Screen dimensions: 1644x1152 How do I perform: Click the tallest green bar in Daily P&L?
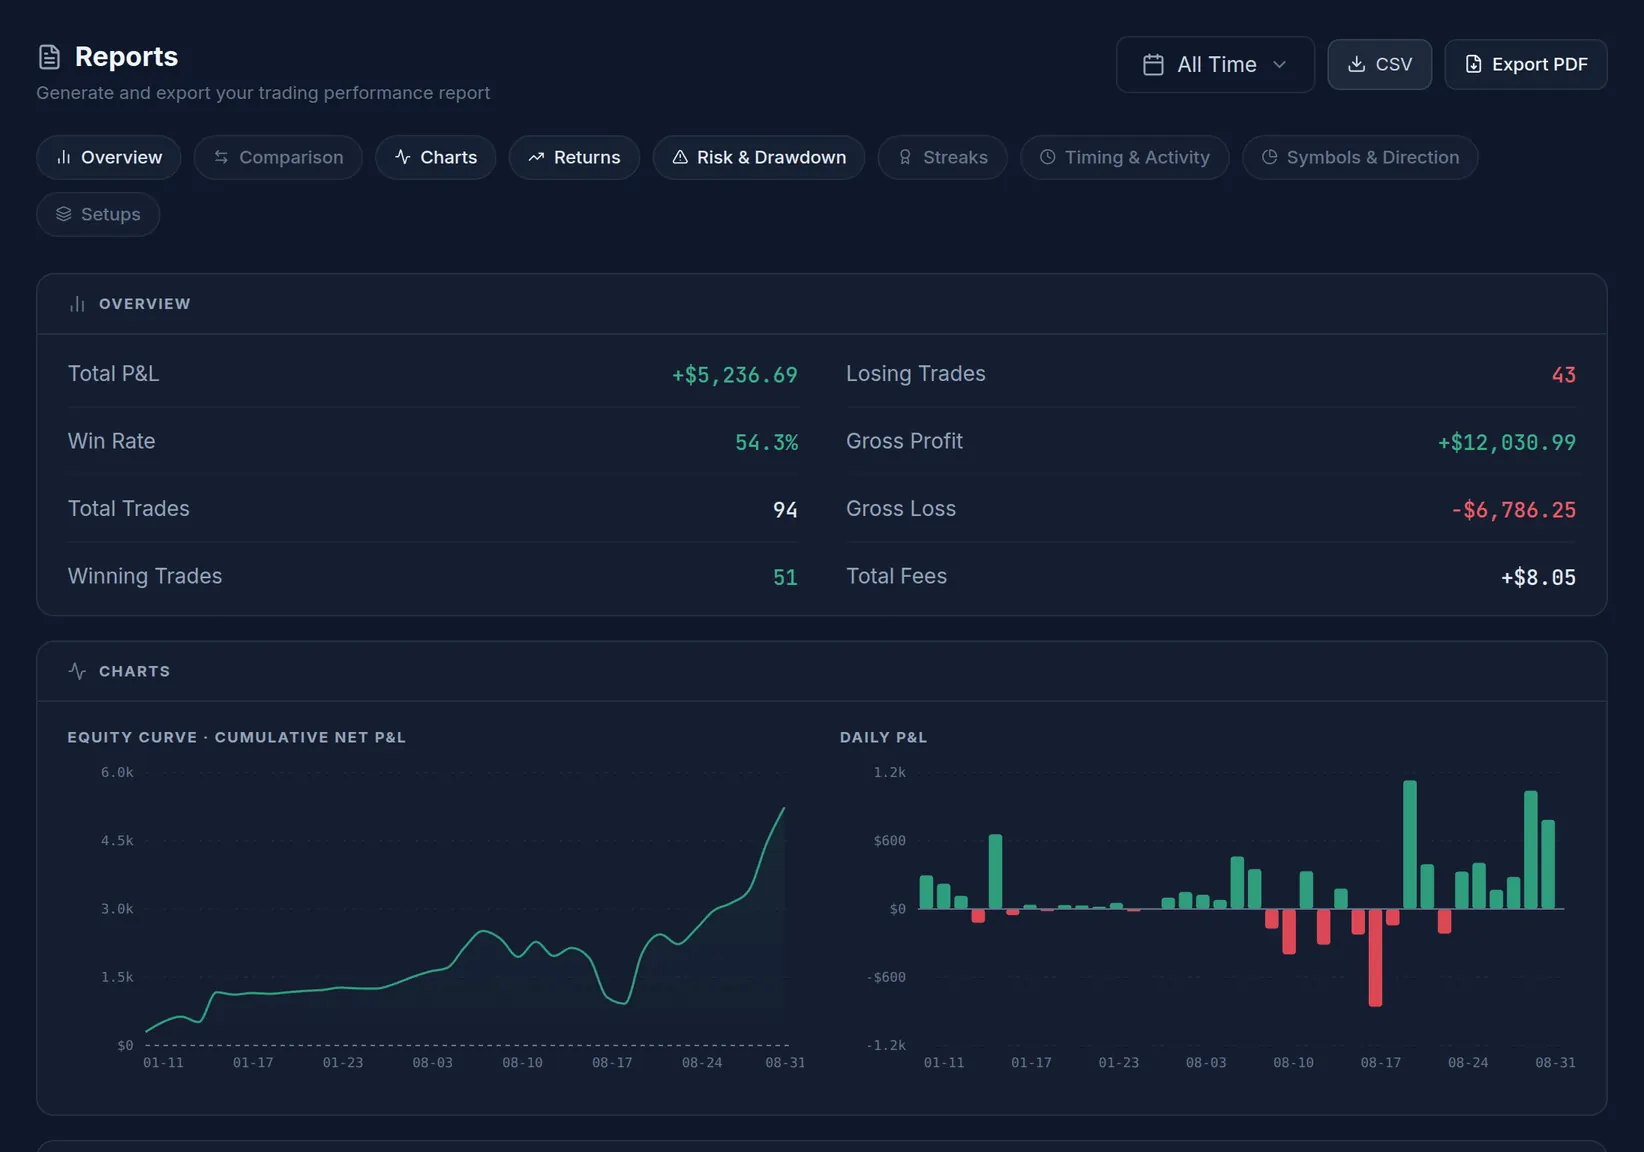tap(1409, 844)
